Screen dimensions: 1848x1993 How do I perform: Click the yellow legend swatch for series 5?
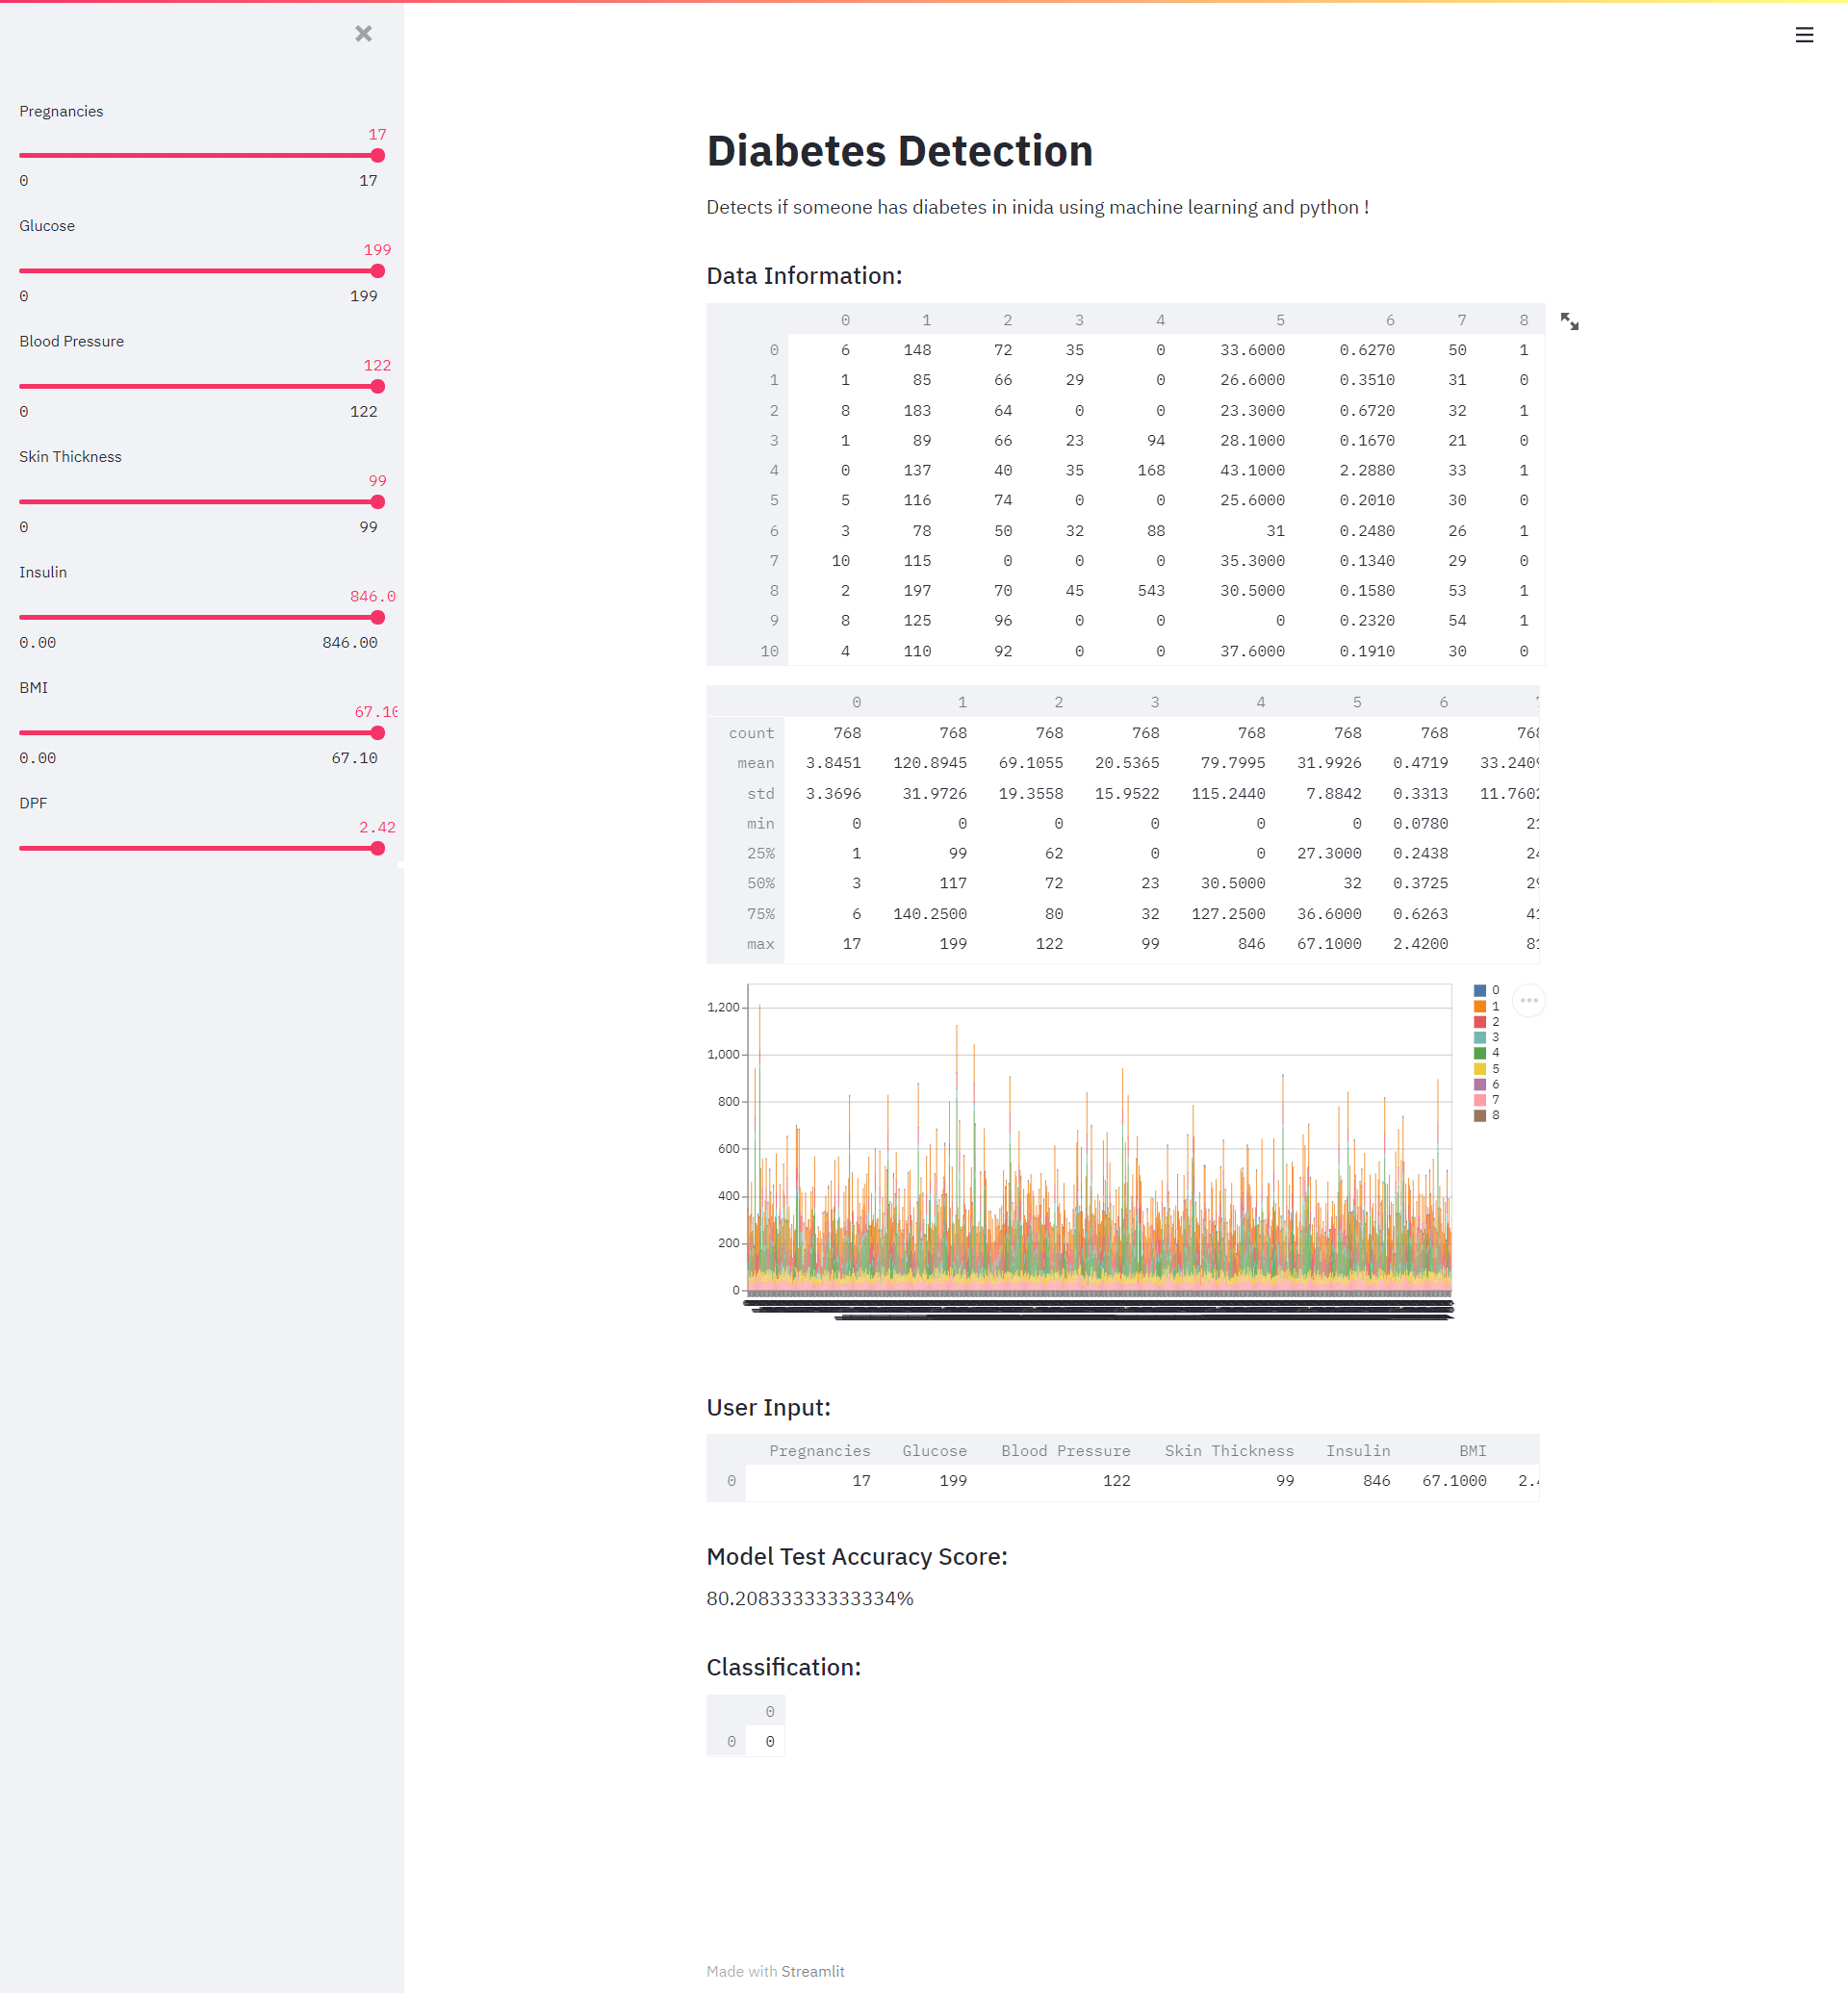1479,1069
